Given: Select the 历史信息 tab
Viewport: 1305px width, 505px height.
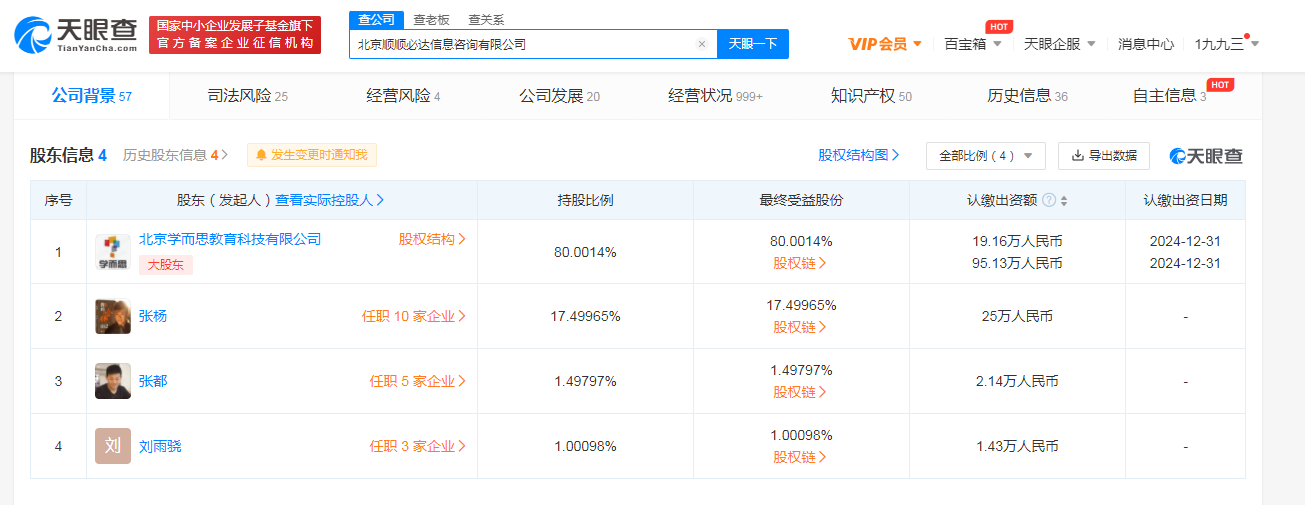Looking at the screenshot, I should 1027,96.
